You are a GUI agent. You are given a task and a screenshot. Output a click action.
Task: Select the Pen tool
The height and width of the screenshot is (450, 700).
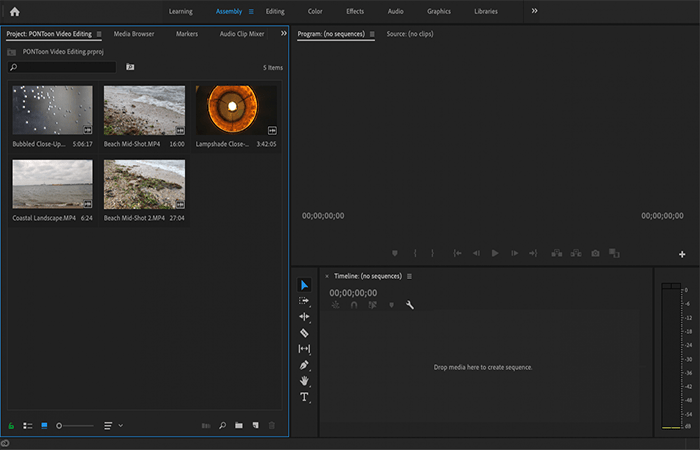[304, 365]
